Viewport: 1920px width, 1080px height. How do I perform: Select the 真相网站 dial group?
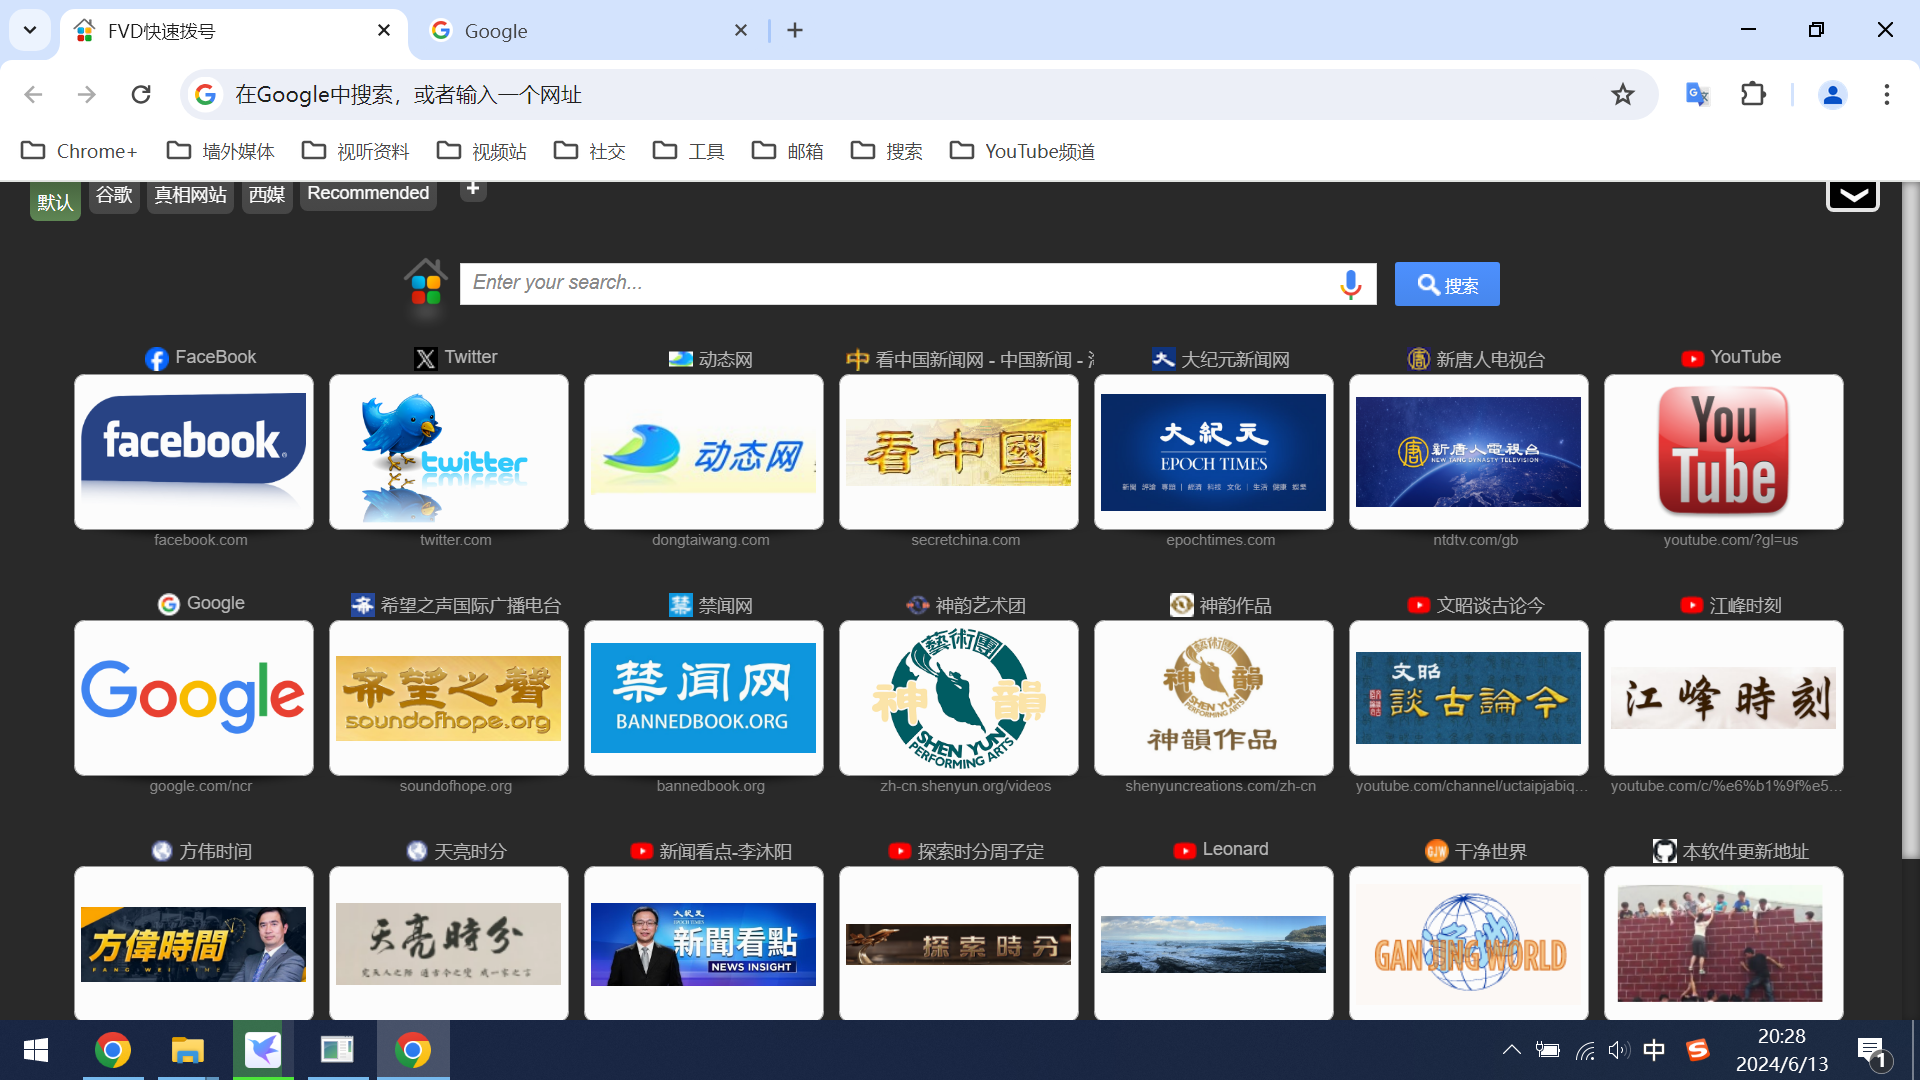(190, 195)
